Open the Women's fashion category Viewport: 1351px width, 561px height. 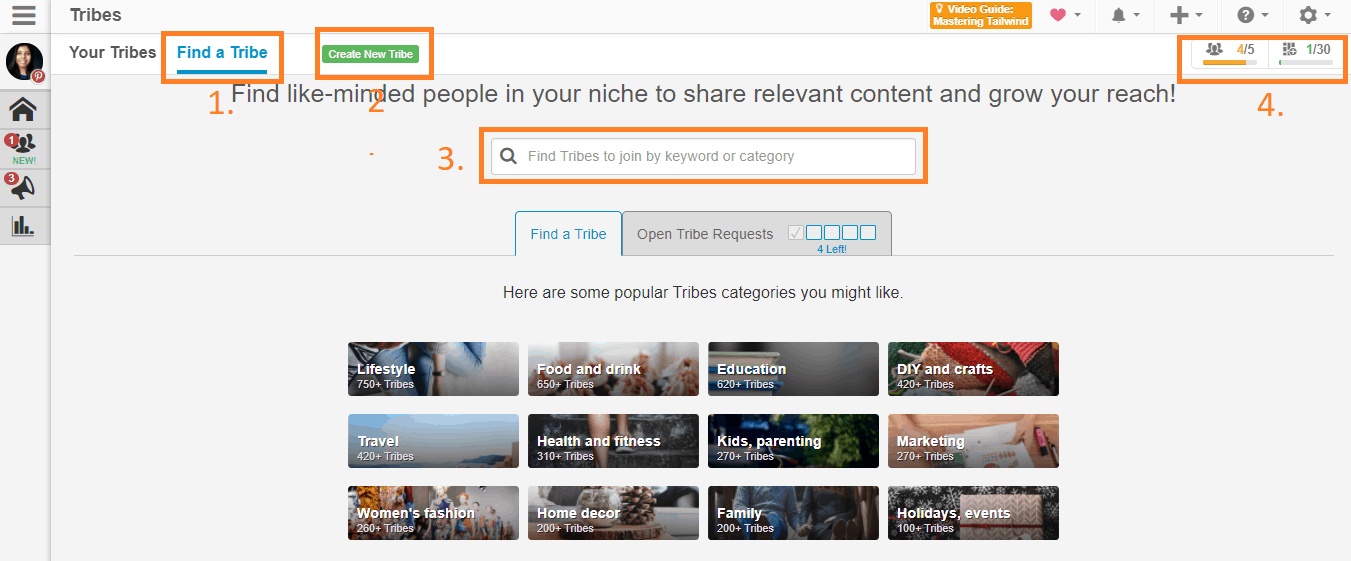pyautogui.click(x=433, y=513)
